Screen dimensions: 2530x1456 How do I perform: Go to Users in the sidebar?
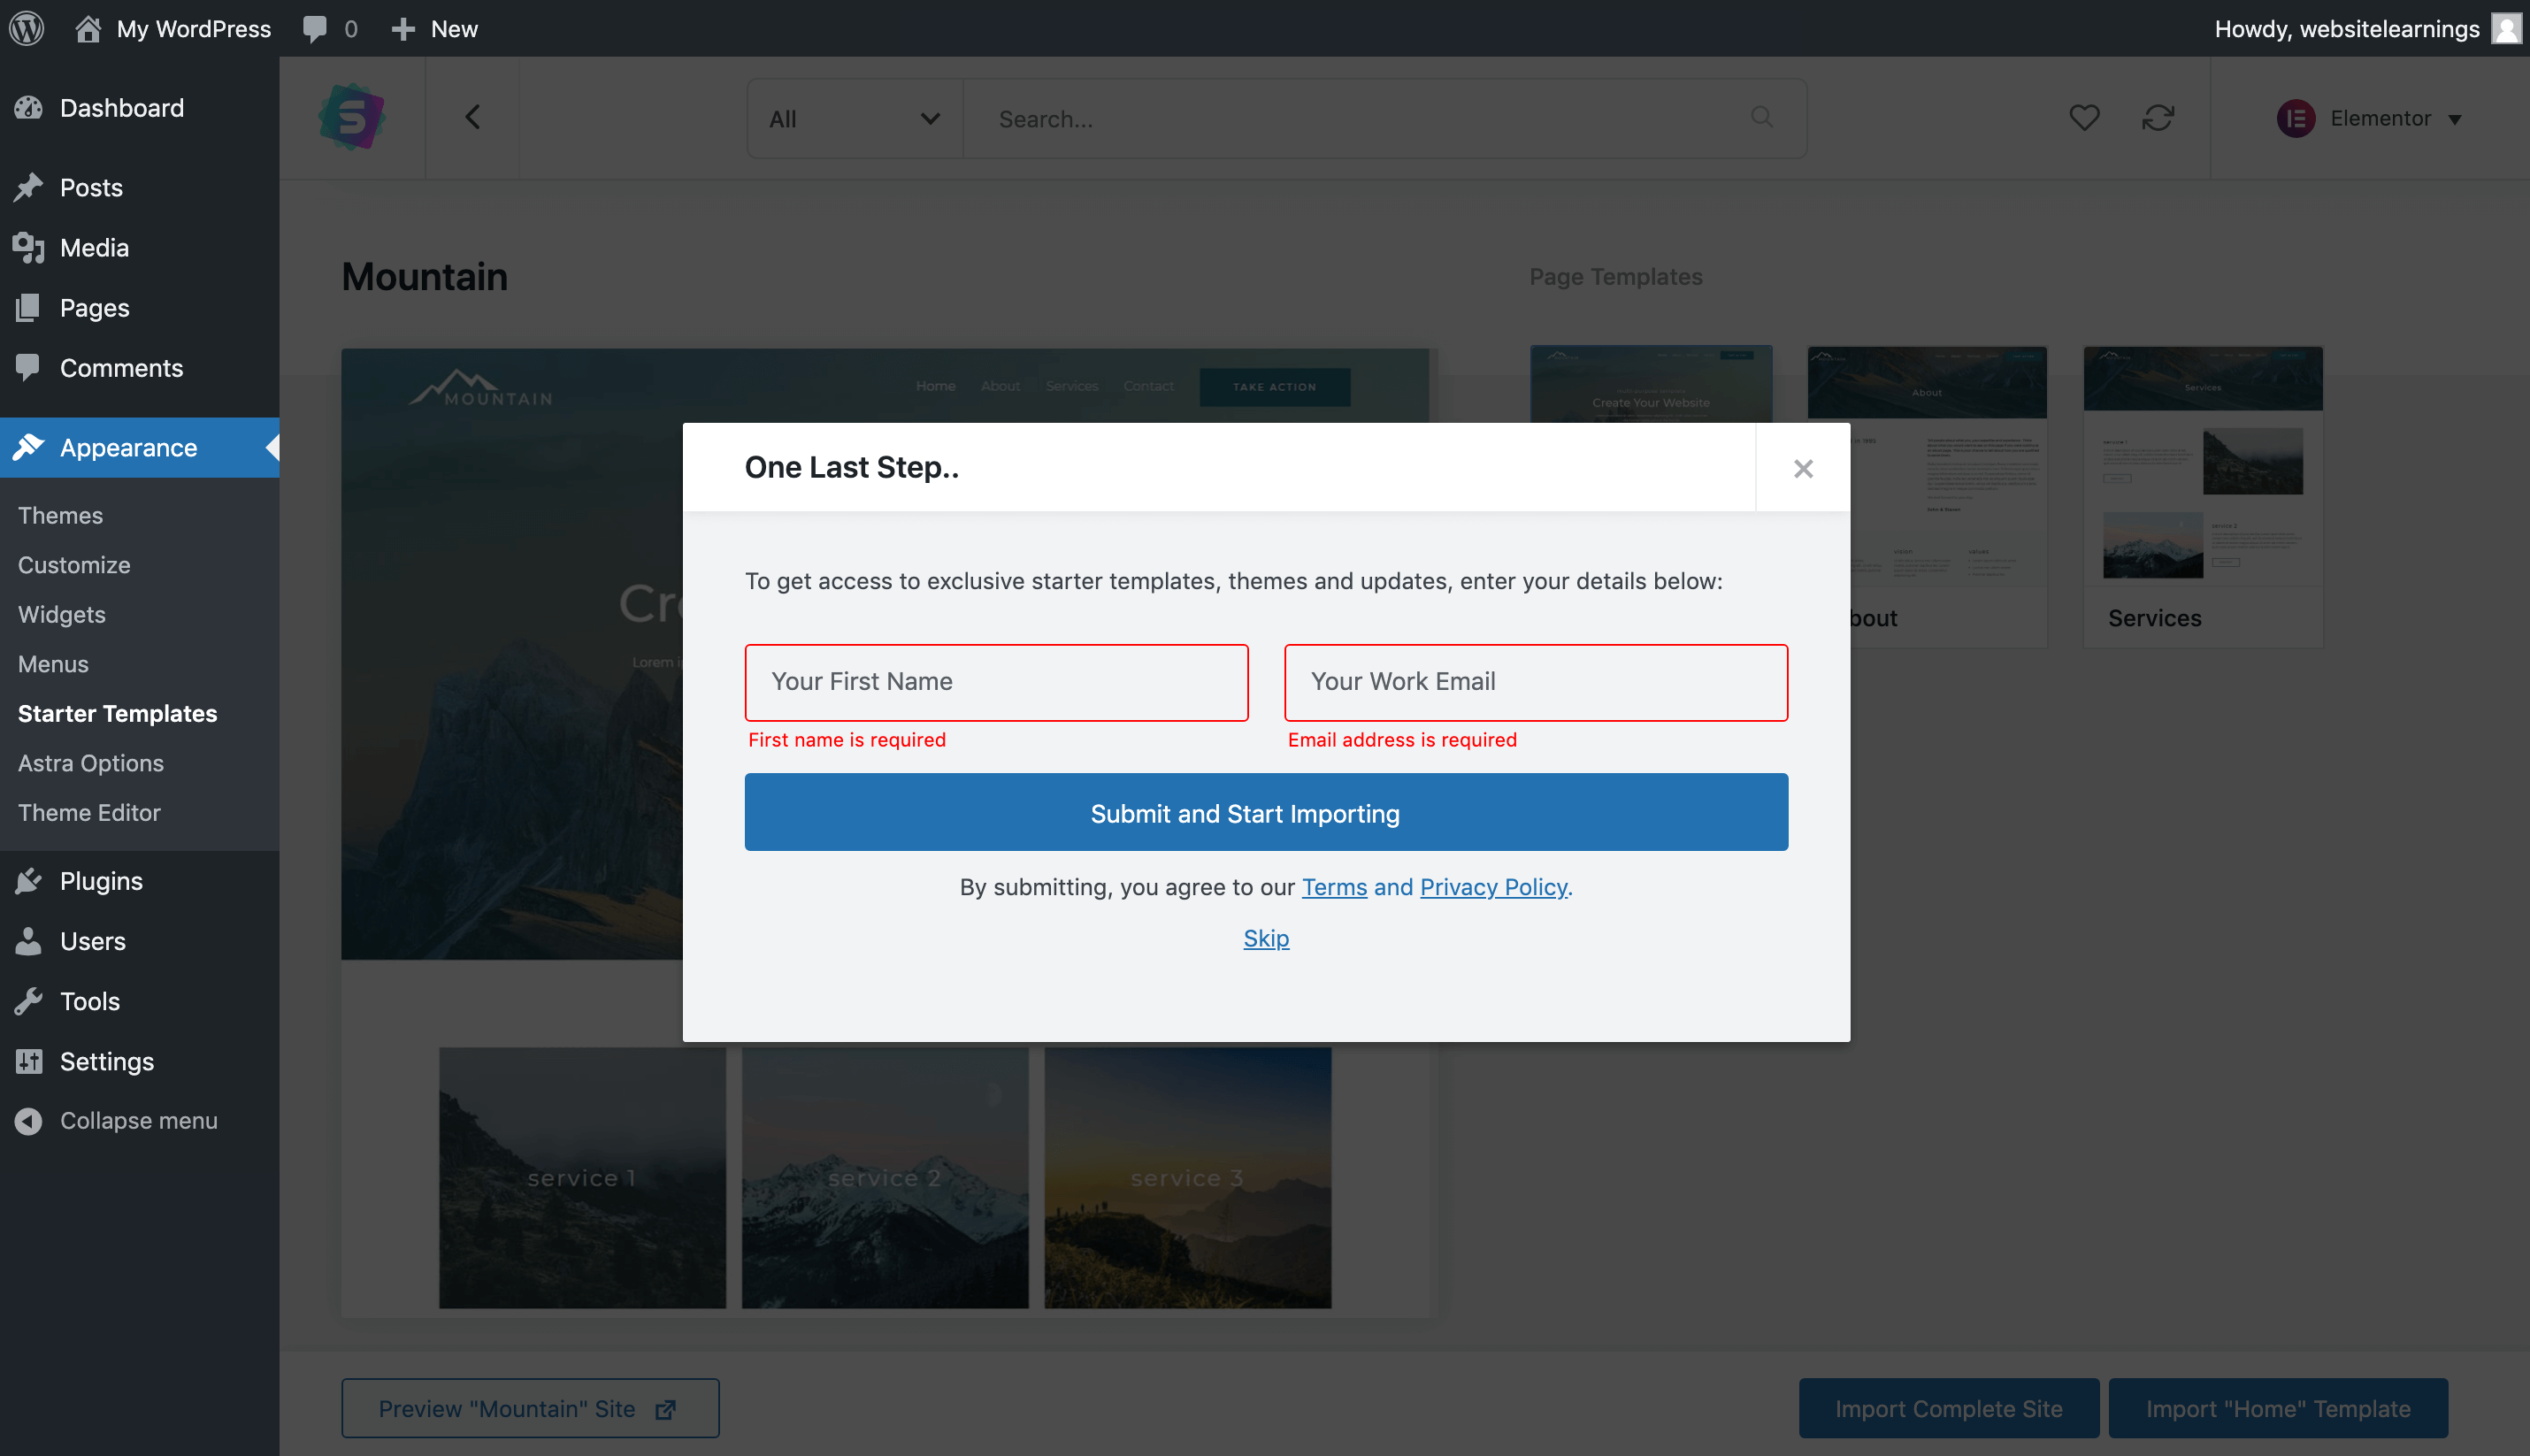click(140, 940)
